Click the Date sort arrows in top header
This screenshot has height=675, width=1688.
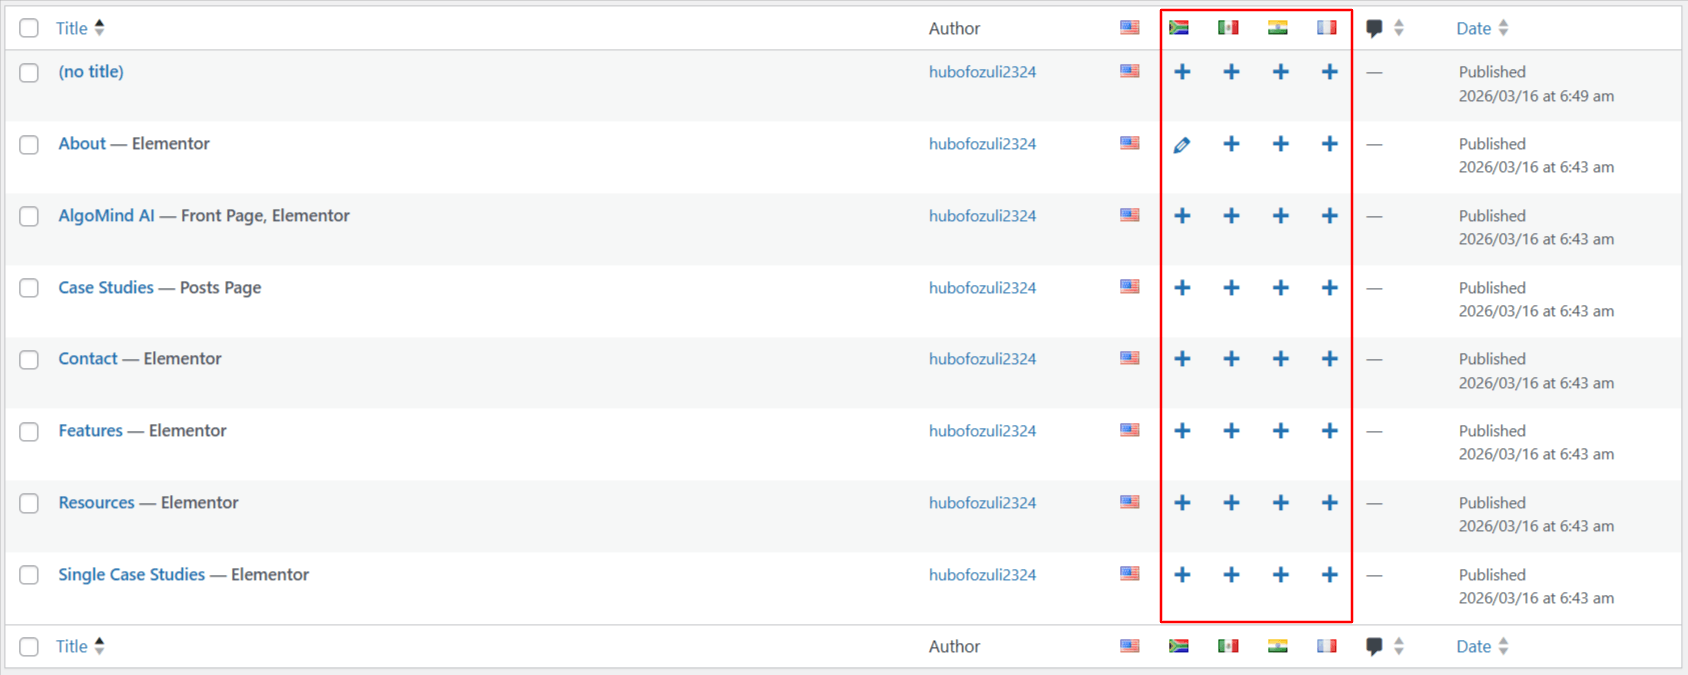1503,28
